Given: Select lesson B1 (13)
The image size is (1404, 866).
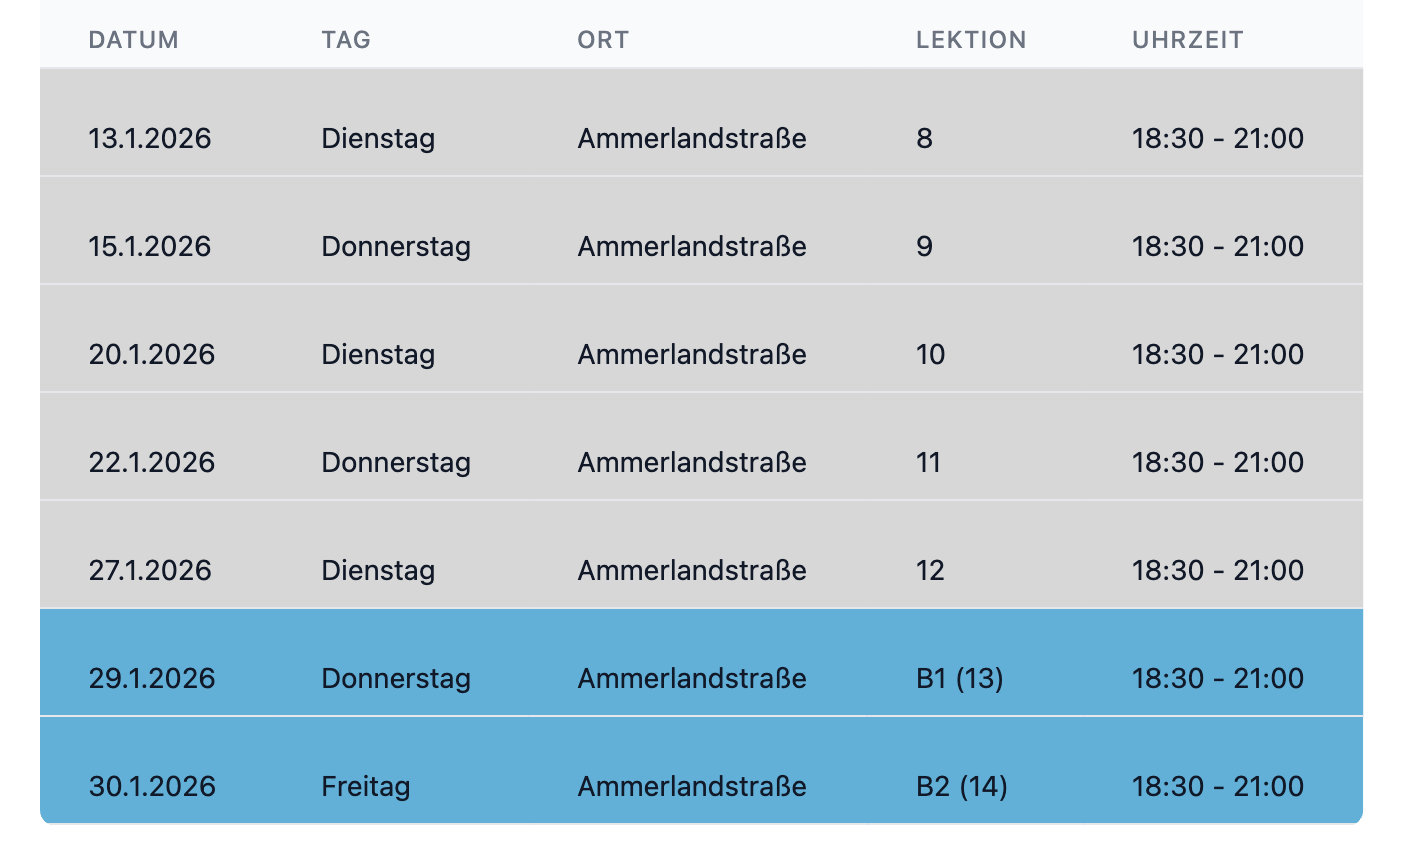Looking at the screenshot, I should pos(959,678).
